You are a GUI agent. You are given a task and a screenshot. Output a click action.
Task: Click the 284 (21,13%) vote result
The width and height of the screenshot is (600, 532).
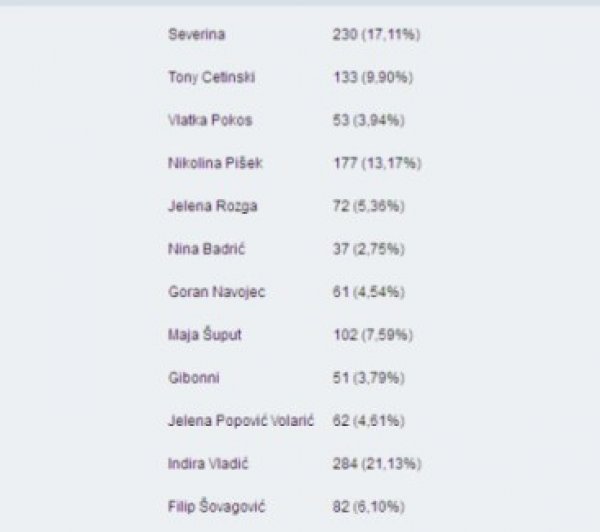click(377, 464)
